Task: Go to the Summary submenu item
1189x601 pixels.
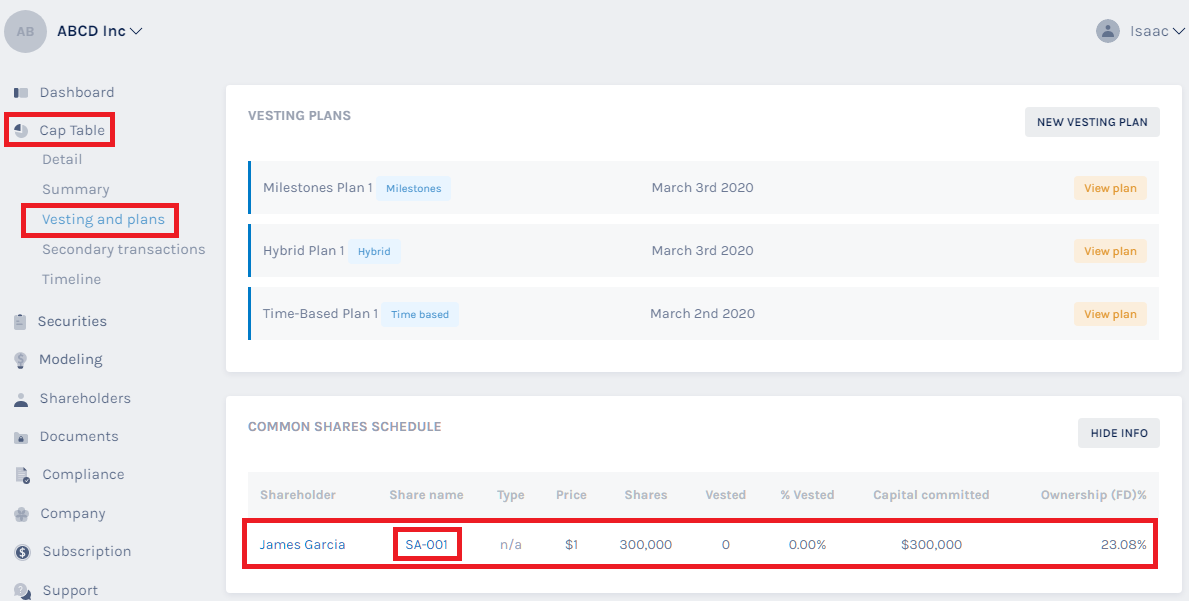Action: pos(76,189)
